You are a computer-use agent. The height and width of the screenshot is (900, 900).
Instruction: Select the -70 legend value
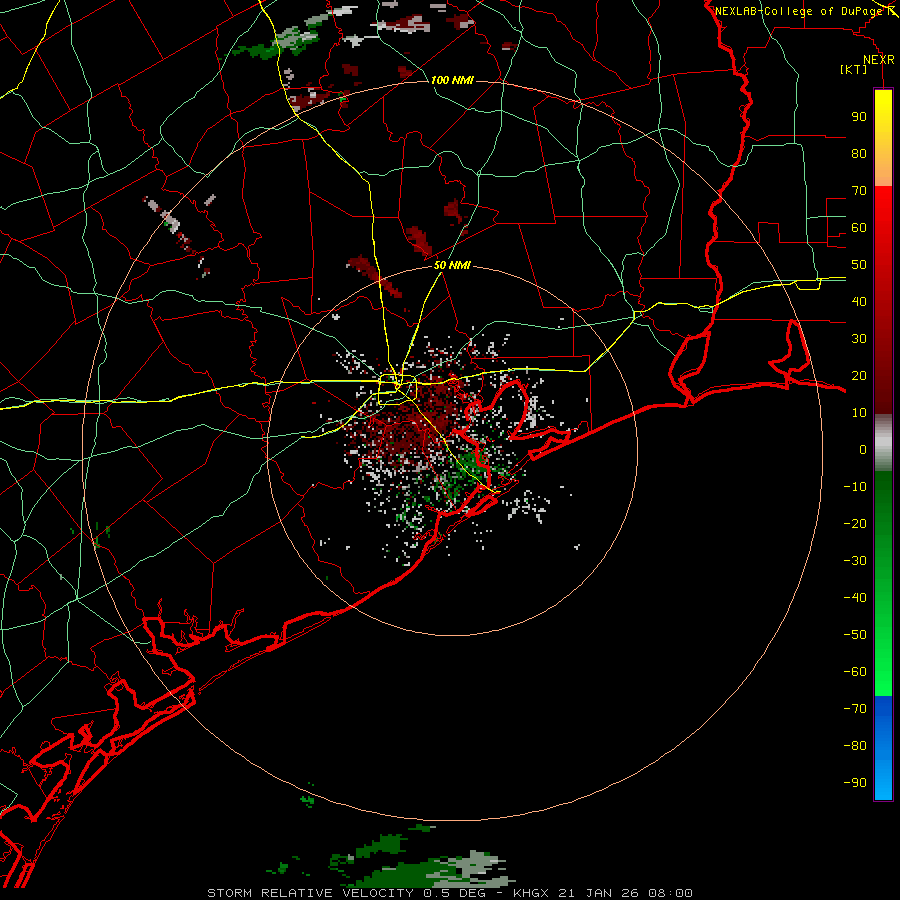pos(855,709)
